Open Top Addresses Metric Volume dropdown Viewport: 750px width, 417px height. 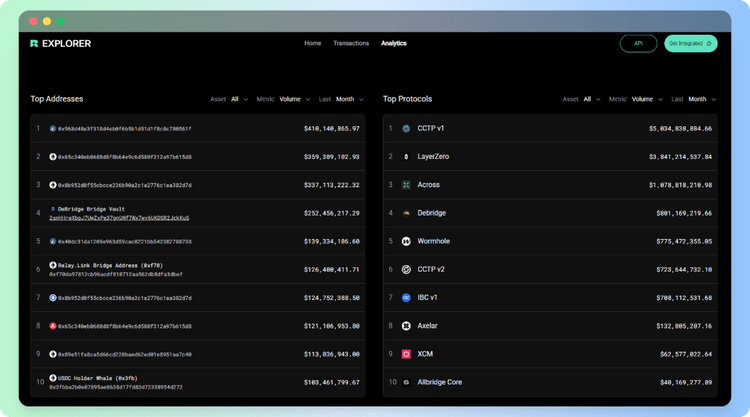pyautogui.click(x=295, y=99)
